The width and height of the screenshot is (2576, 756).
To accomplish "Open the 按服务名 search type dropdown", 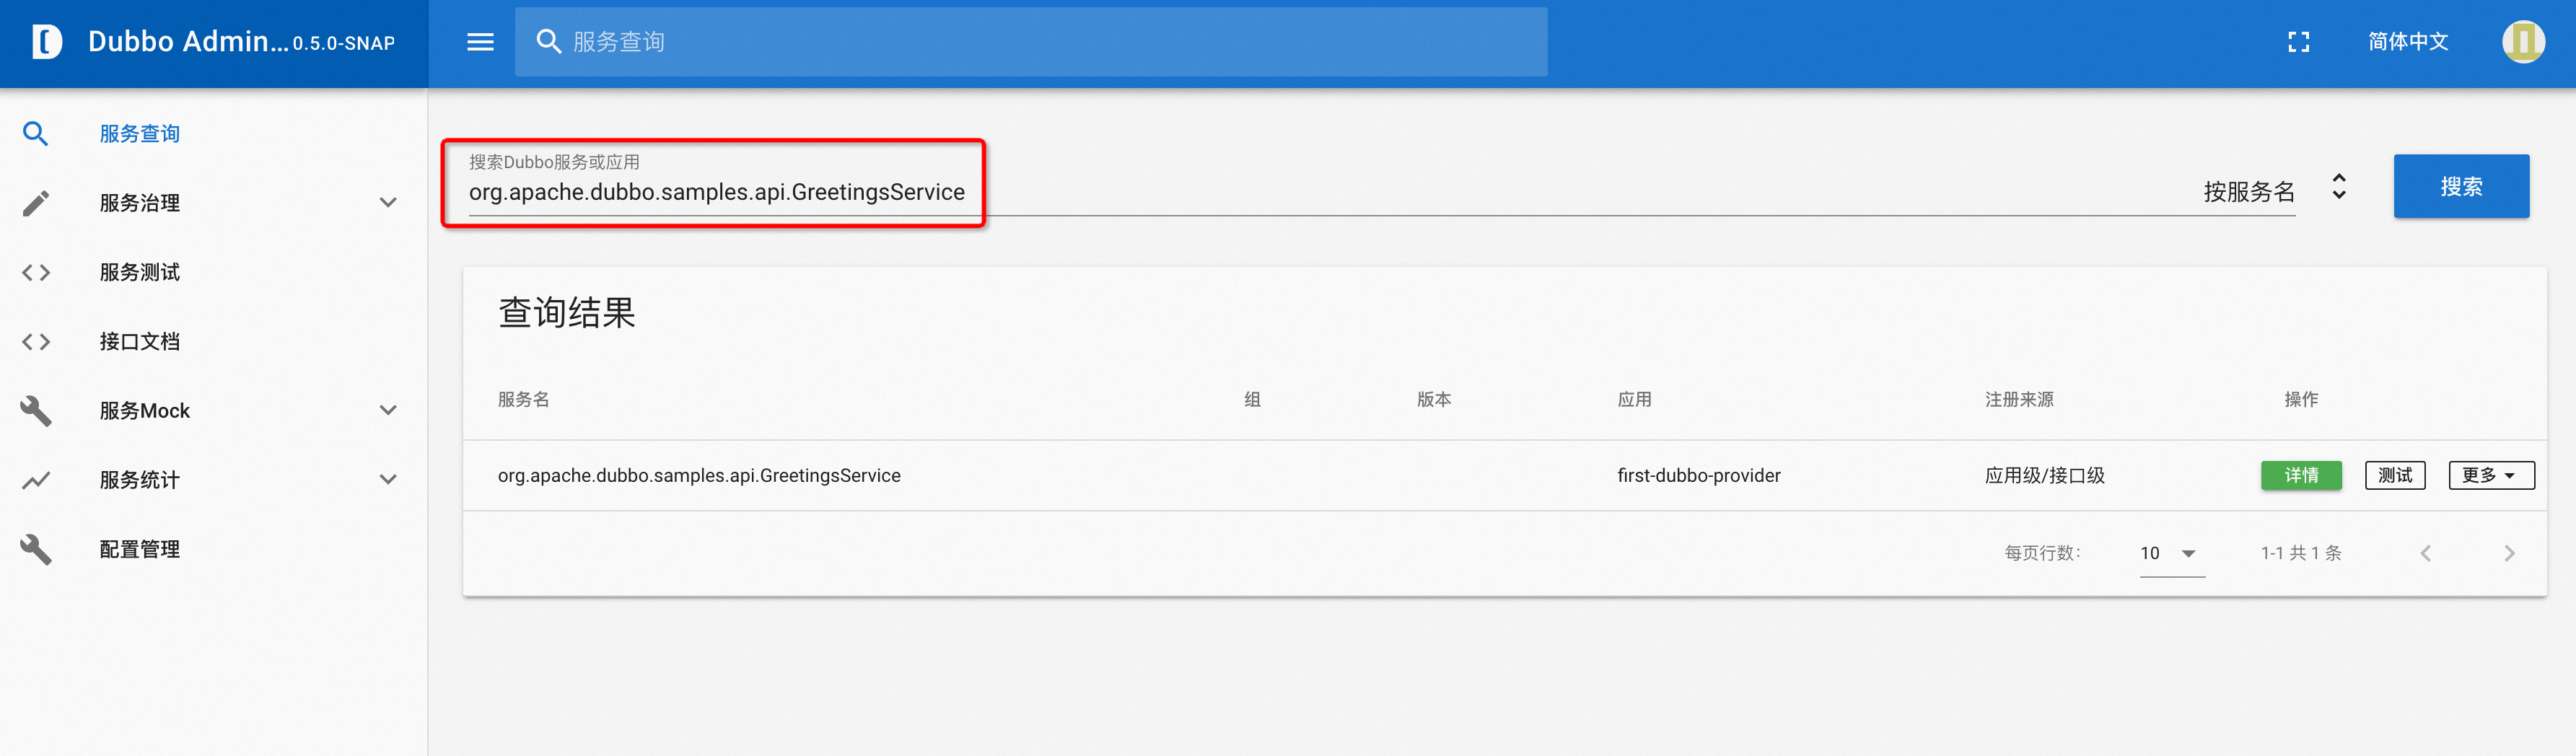I will (2274, 190).
